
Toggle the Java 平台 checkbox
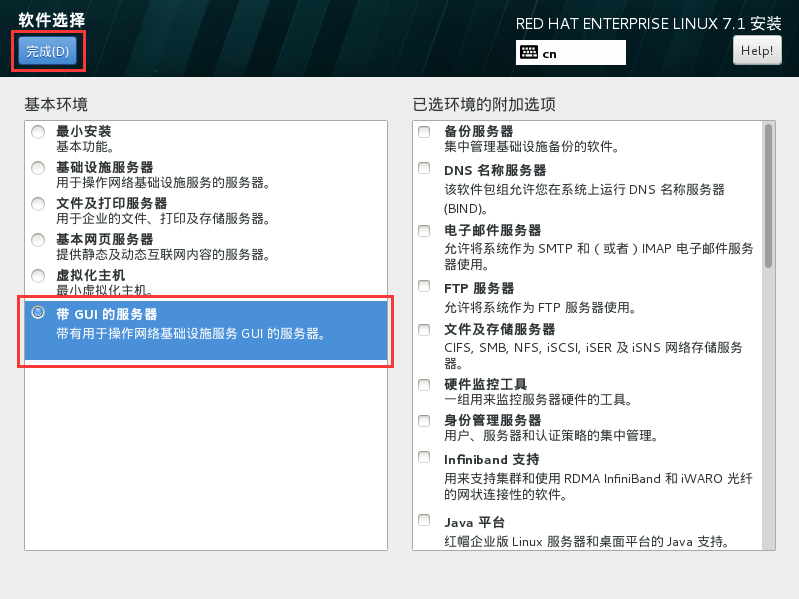pyautogui.click(x=425, y=521)
